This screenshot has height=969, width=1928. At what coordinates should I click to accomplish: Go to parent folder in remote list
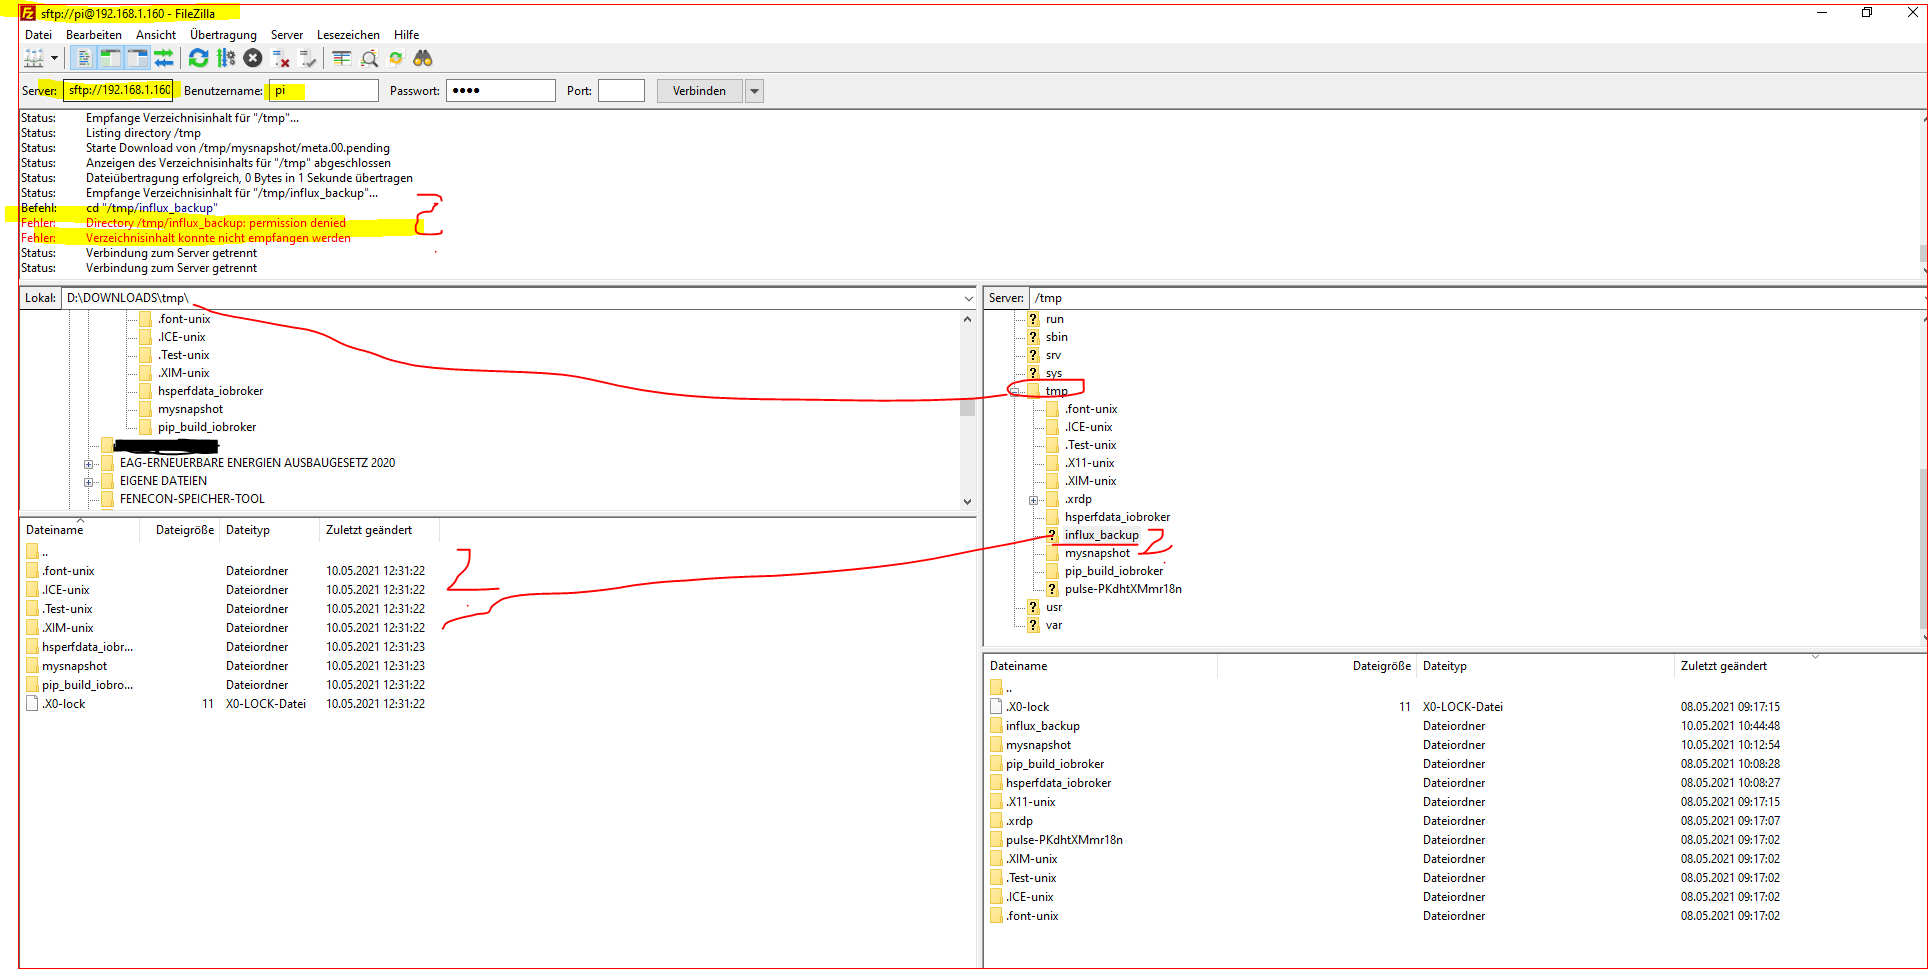[1000, 688]
